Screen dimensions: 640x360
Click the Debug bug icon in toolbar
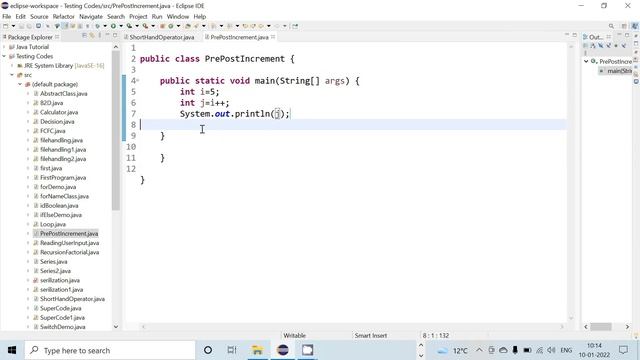click(x=97, y=26)
